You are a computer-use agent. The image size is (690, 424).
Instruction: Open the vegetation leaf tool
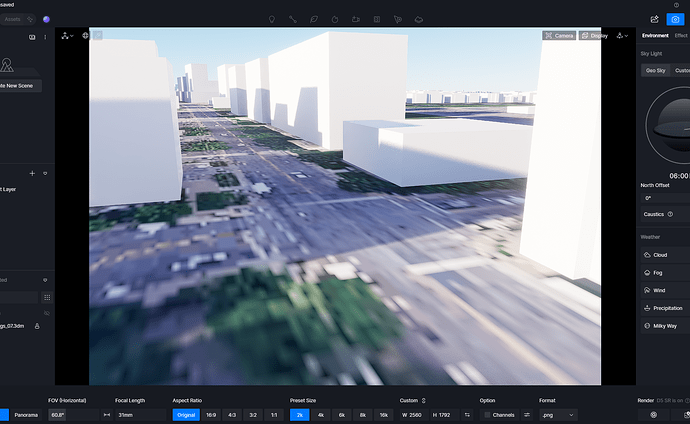(x=314, y=19)
